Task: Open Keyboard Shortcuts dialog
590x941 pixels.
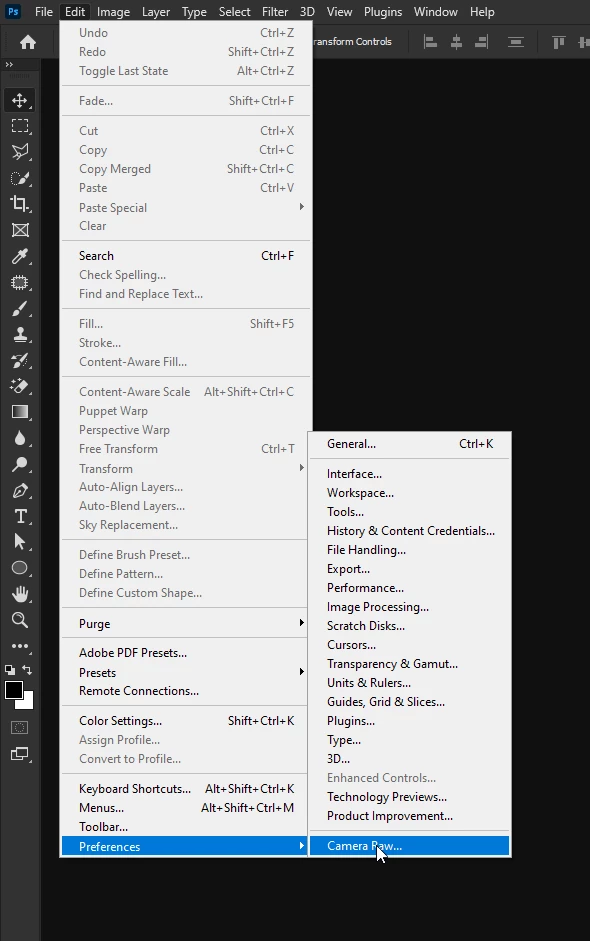Action: (x=186, y=789)
